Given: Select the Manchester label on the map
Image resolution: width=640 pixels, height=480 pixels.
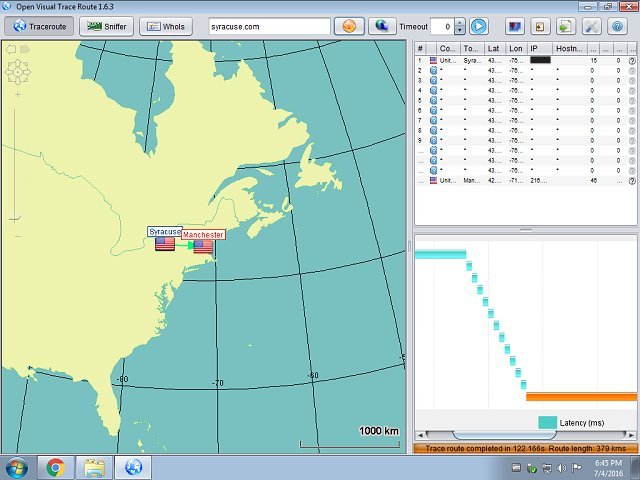Looking at the screenshot, I should [203, 235].
